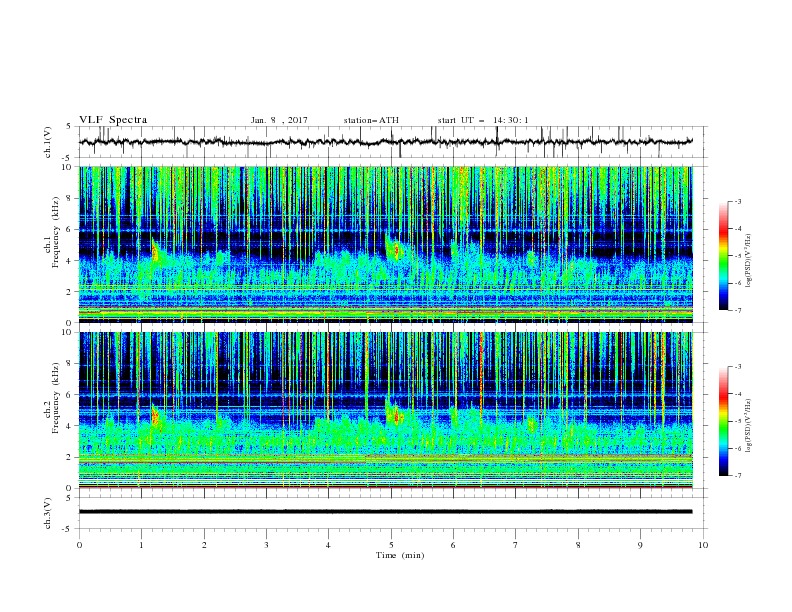Click the "ch.2 Frequency (kHz)" axis label
Image resolution: width=792 pixels, height=612 pixels.
pos(52,397)
